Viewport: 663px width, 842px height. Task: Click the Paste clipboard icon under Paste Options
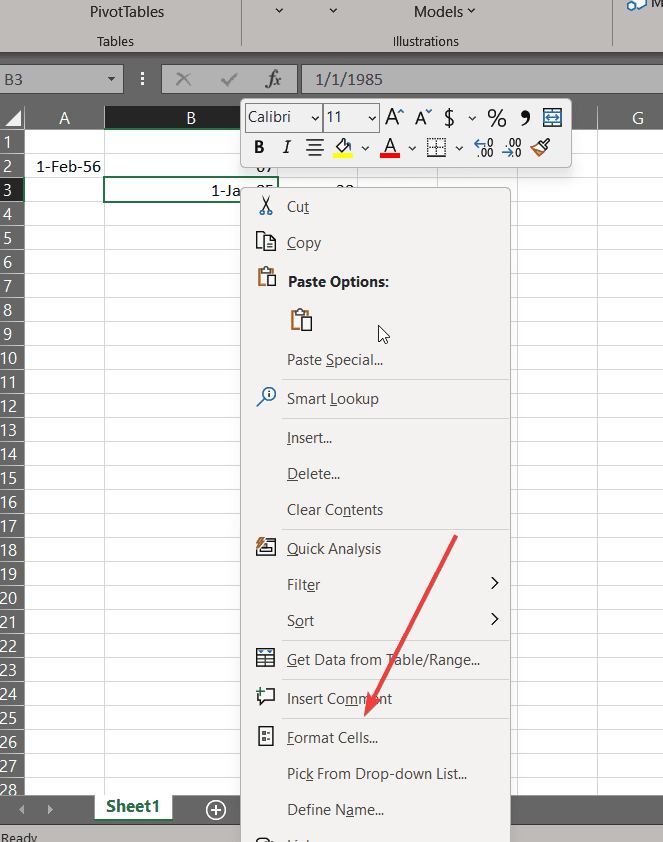coord(301,320)
